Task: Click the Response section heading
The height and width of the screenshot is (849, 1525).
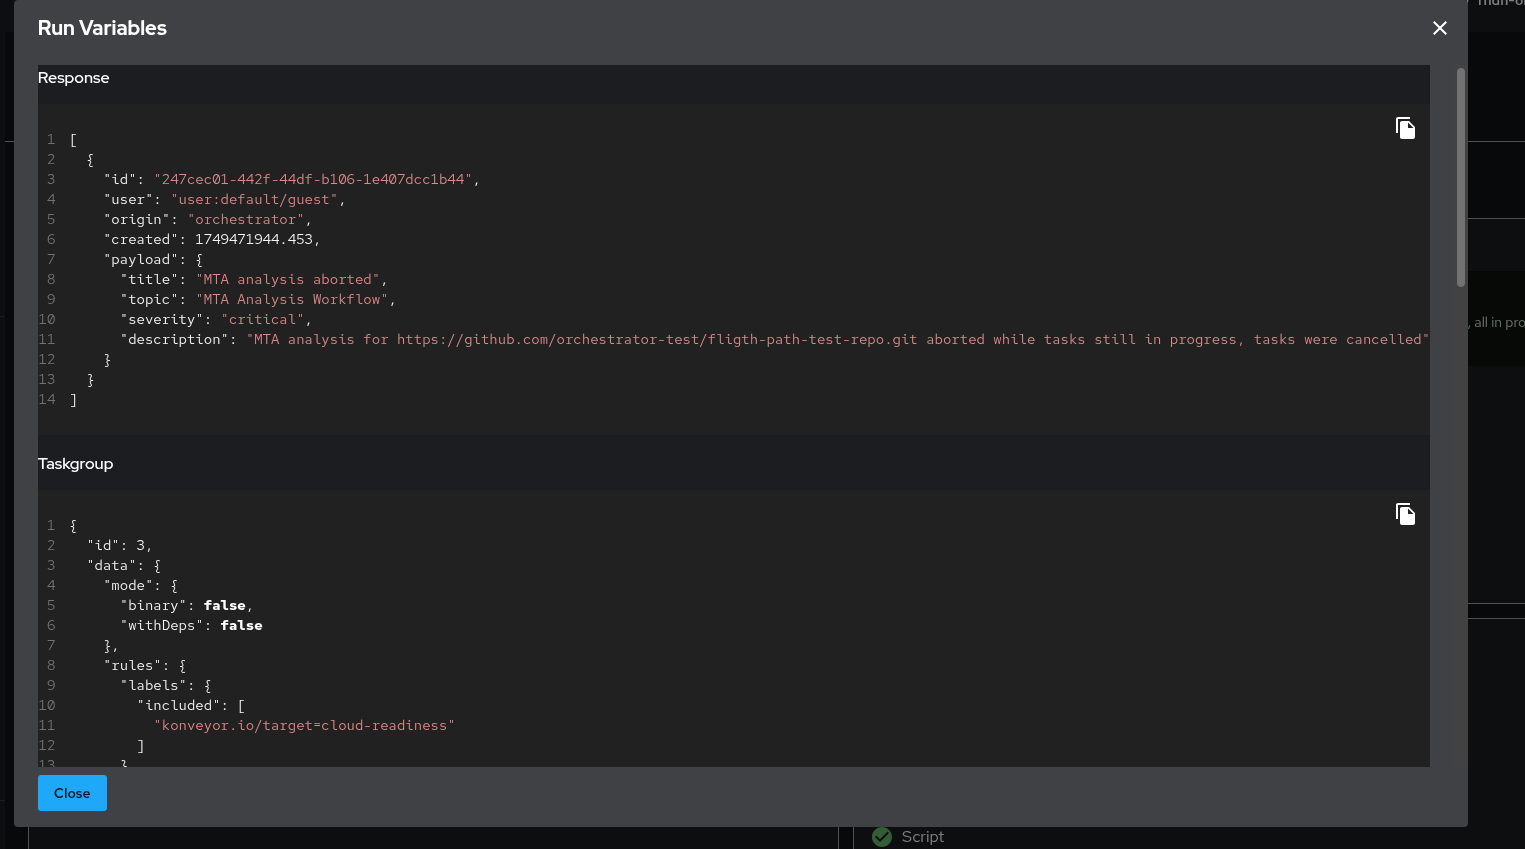Action: pyautogui.click(x=73, y=78)
